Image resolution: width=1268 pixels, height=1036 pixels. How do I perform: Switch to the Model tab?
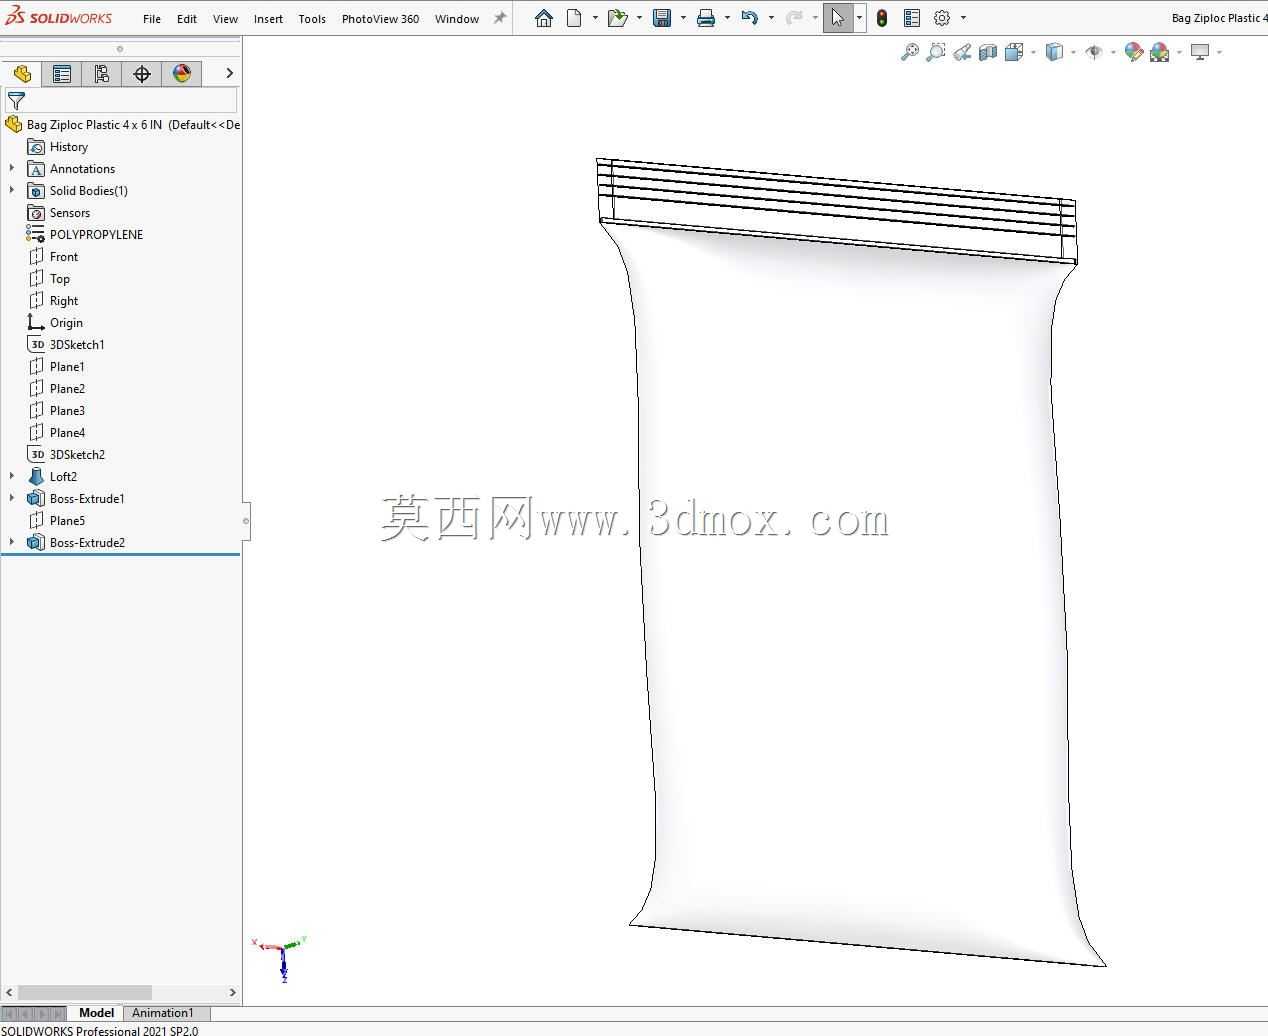tap(96, 1013)
